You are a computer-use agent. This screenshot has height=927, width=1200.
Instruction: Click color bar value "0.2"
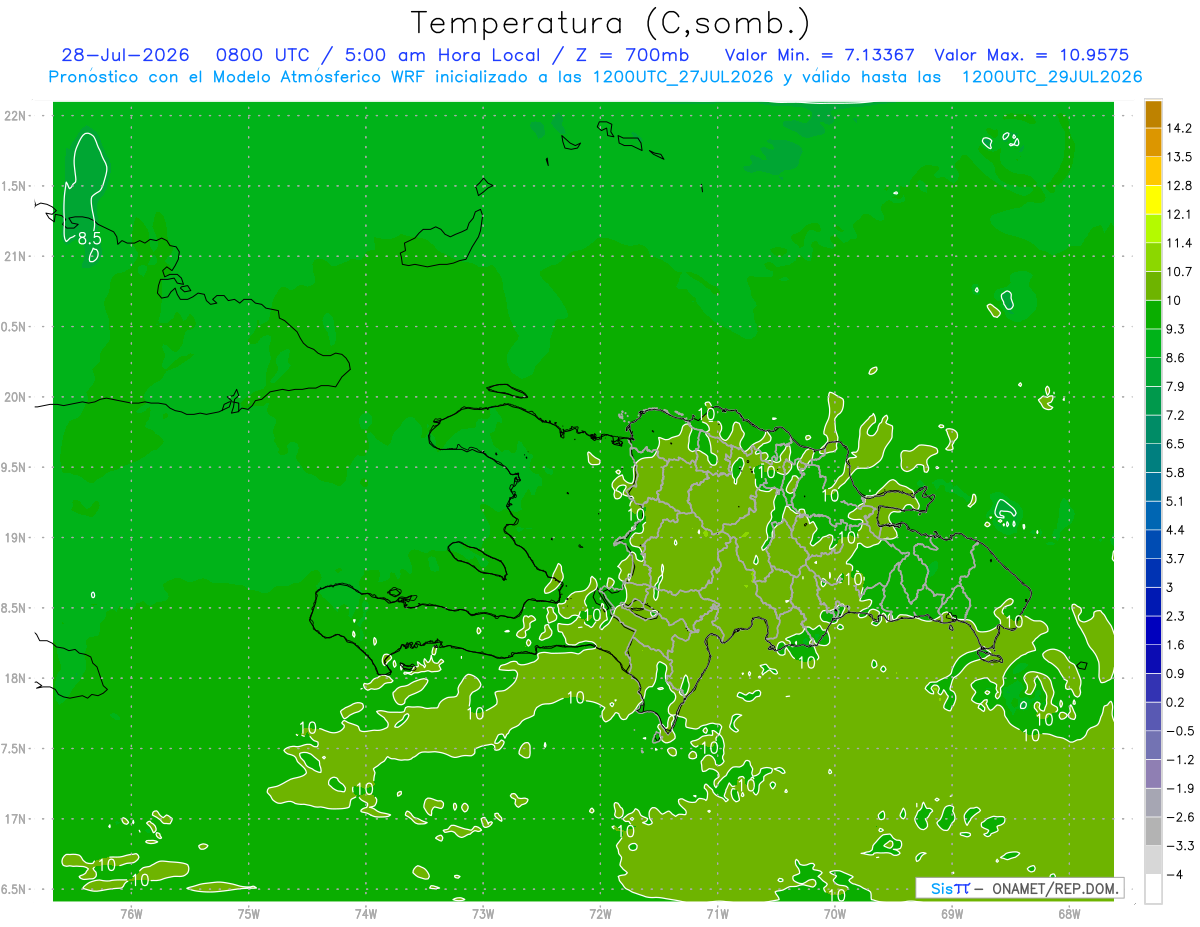pos(1175,702)
